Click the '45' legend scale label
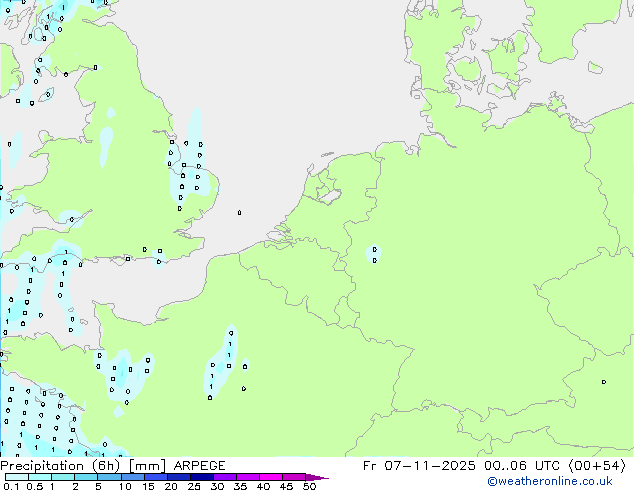The height and width of the screenshot is (490, 634). [x=286, y=486]
